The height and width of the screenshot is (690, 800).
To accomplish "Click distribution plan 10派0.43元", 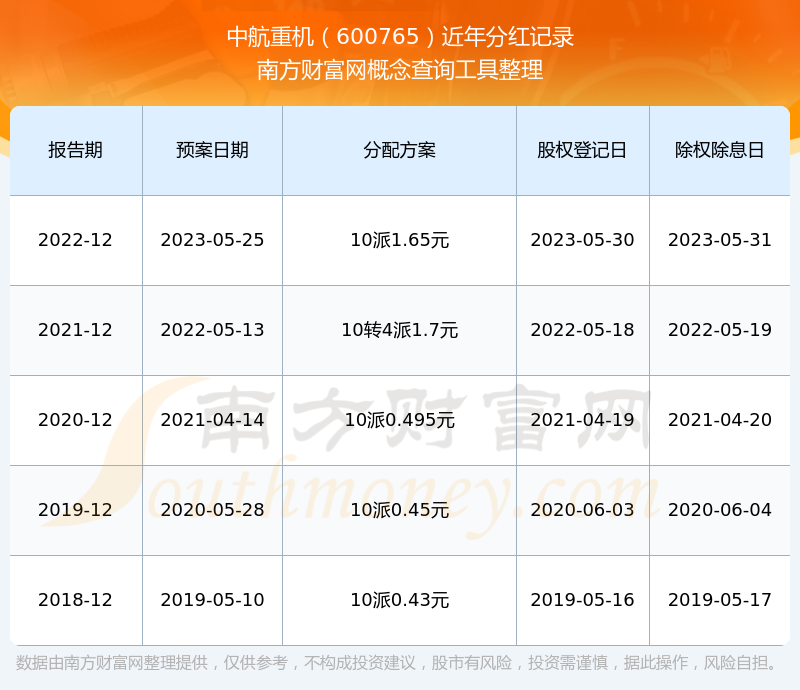I will (x=399, y=600).
